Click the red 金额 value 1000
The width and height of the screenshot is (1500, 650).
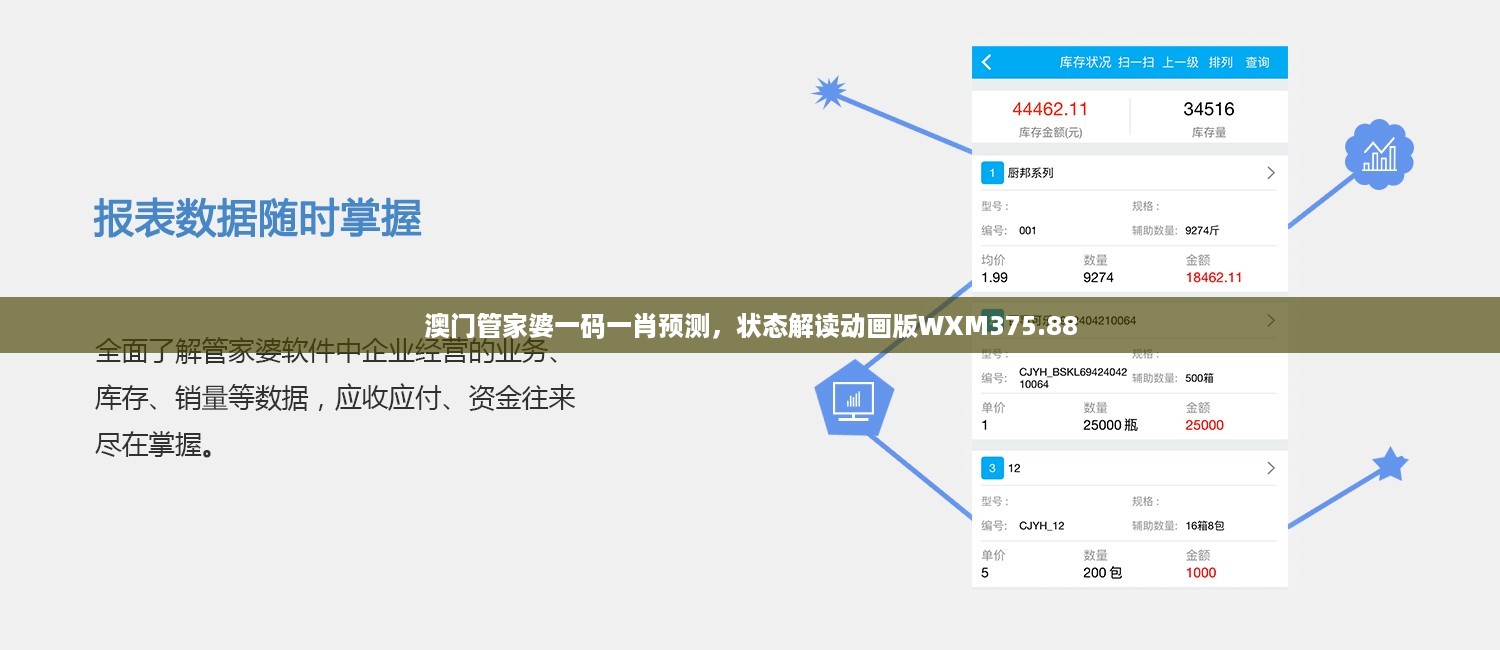click(1201, 573)
